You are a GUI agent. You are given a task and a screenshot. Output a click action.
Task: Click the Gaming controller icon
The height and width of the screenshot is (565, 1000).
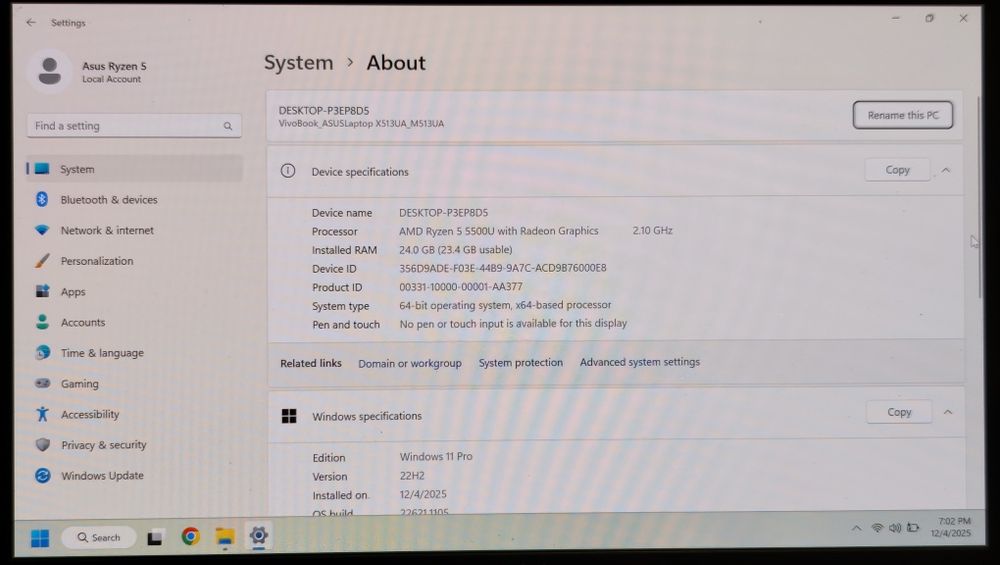click(x=43, y=383)
